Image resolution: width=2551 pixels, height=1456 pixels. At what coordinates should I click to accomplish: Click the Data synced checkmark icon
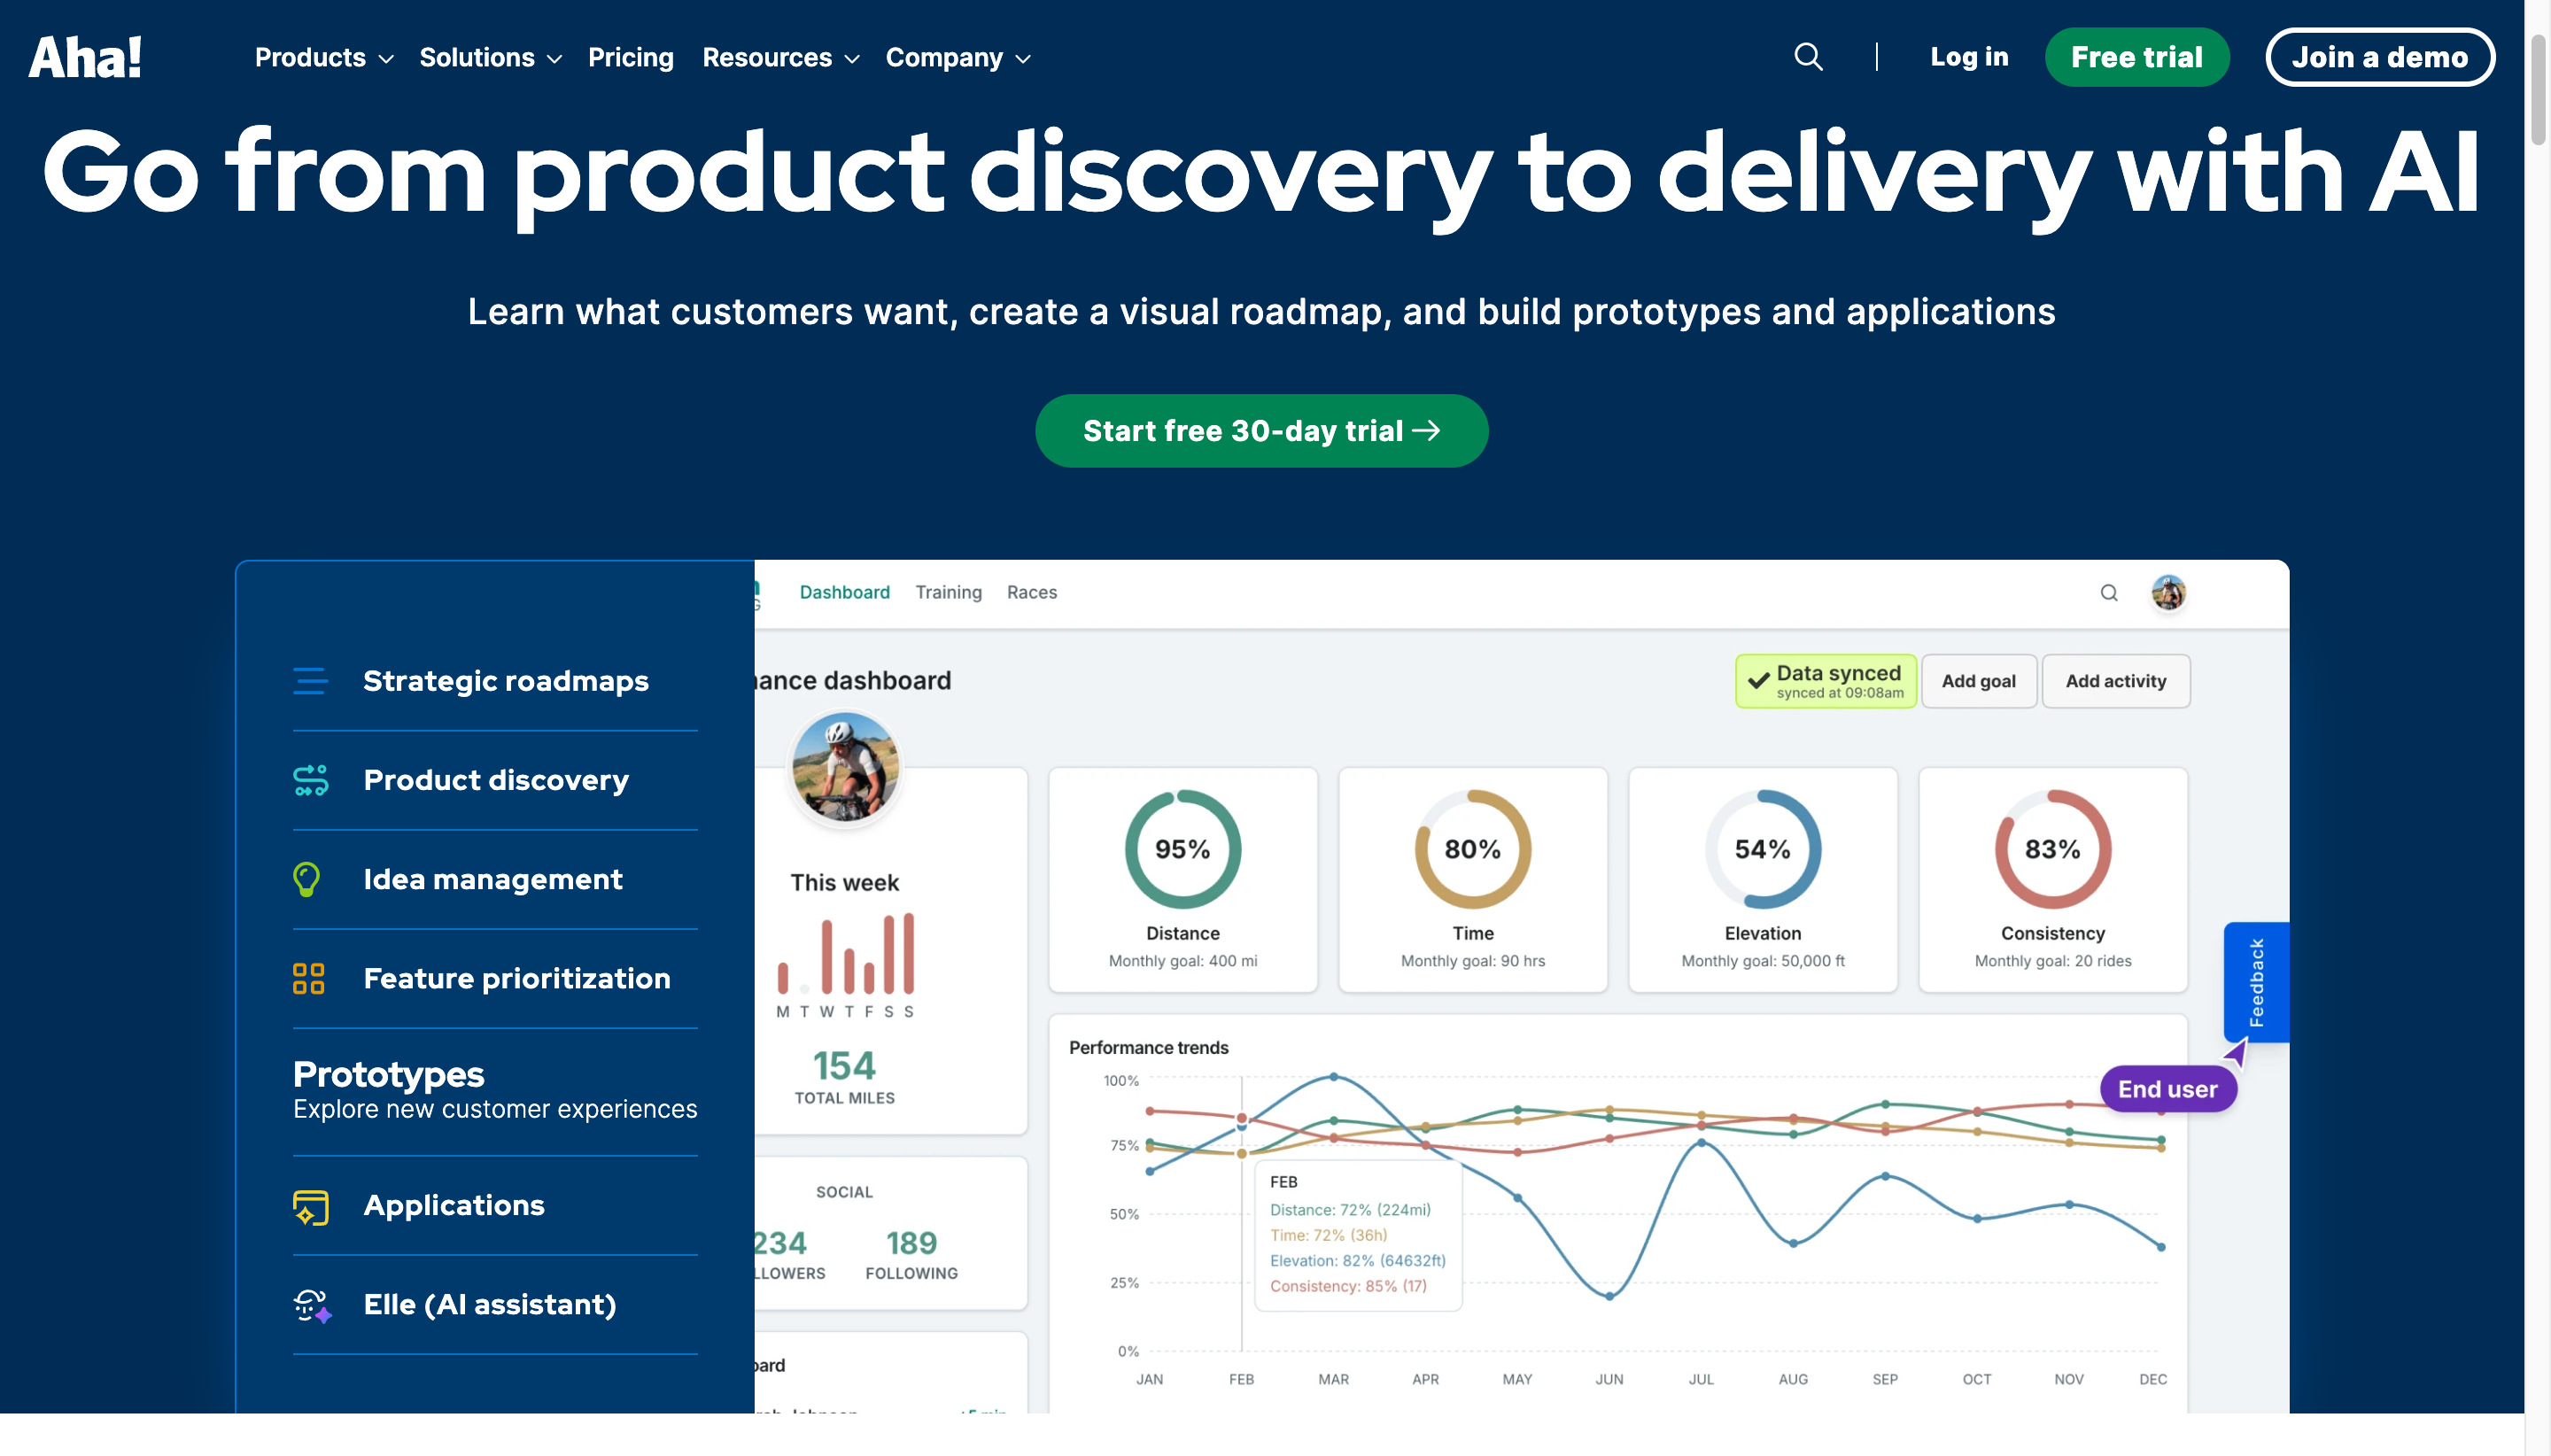coord(1758,681)
